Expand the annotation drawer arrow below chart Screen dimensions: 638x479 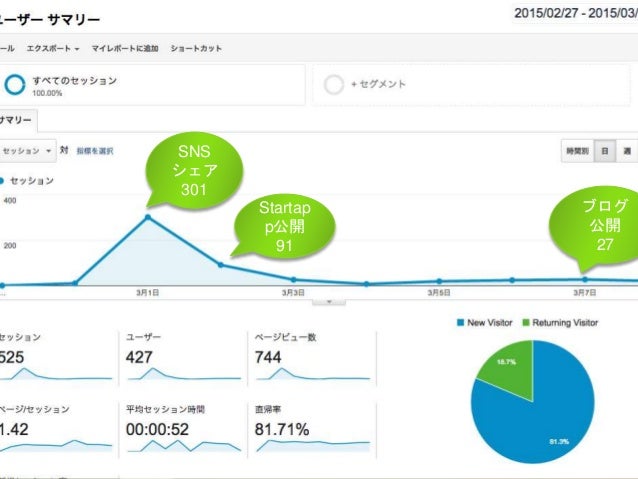pos(329,302)
